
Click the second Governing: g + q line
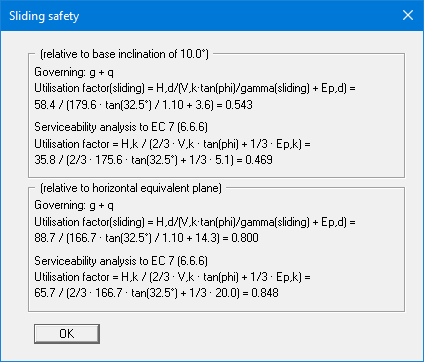click(x=74, y=205)
